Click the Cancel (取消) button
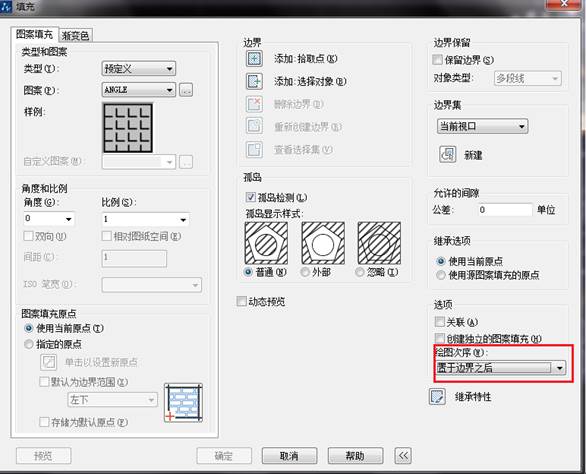The width and height of the screenshot is (586, 474). click(289, 456)
